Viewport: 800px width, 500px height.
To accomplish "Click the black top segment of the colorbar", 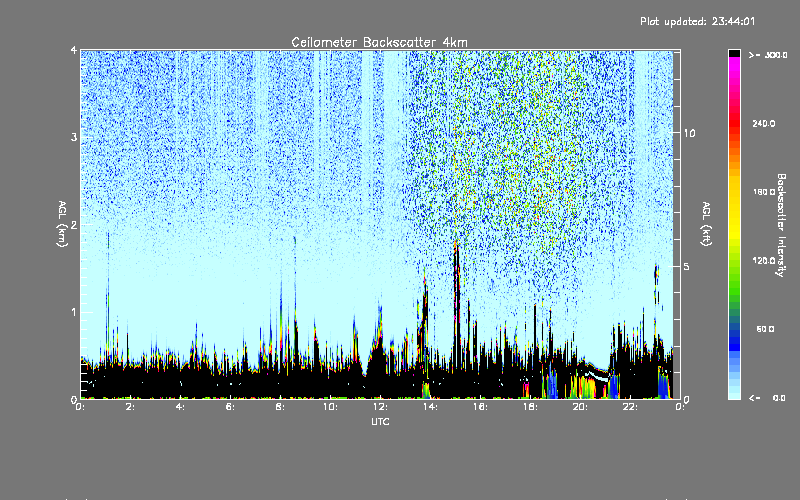I will [734, 53].
